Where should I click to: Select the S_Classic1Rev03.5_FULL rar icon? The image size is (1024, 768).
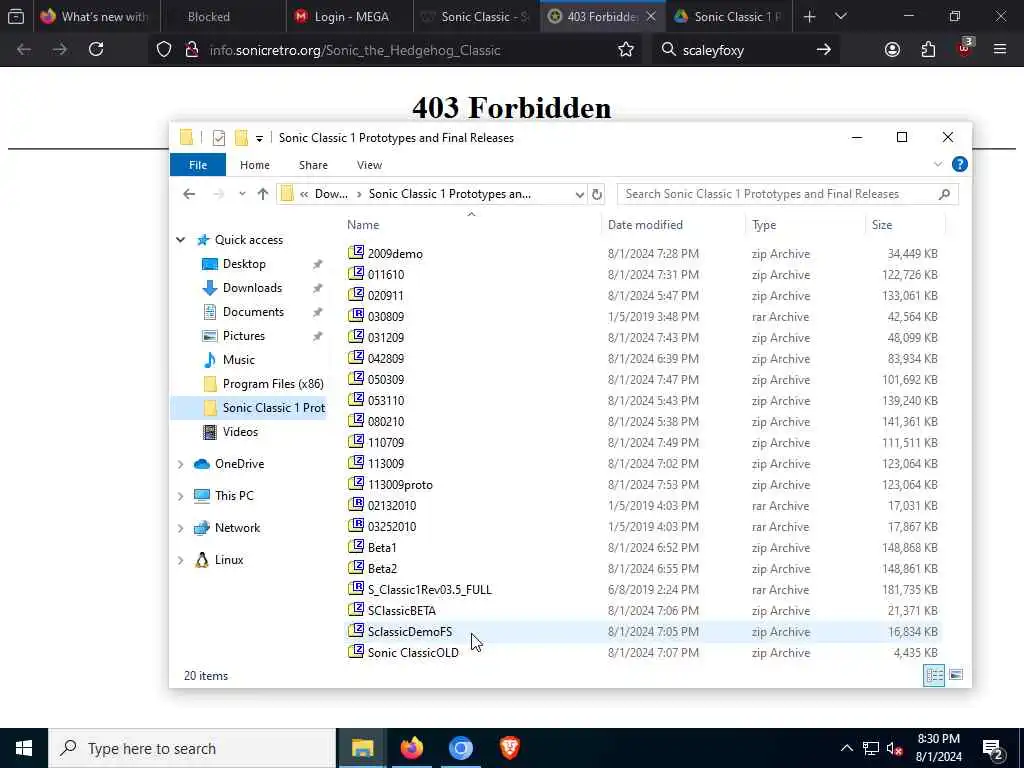pyautogui.click(x=356, y=588)
